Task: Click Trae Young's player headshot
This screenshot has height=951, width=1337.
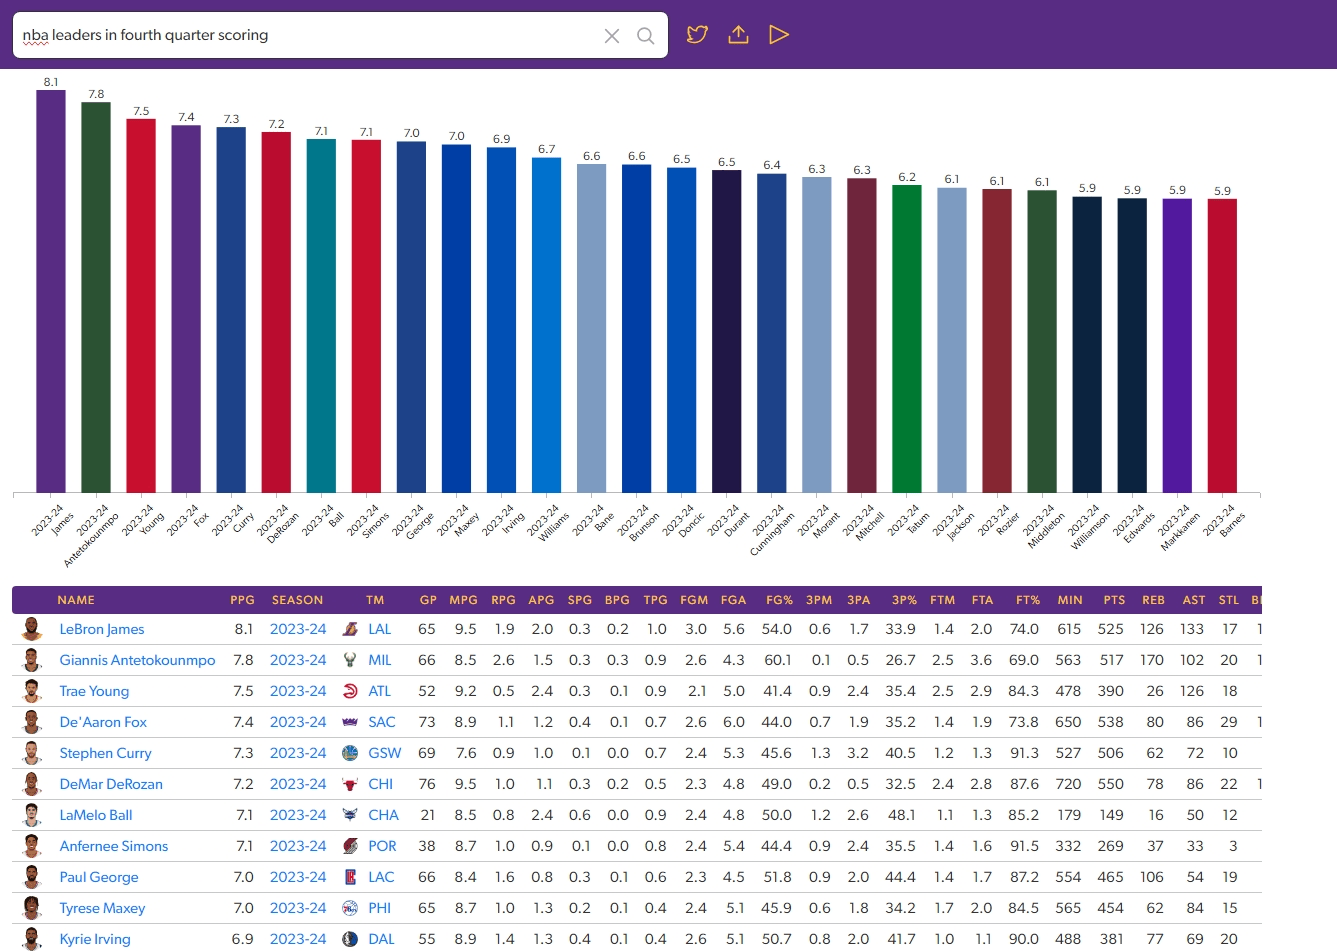Action: 32,691
